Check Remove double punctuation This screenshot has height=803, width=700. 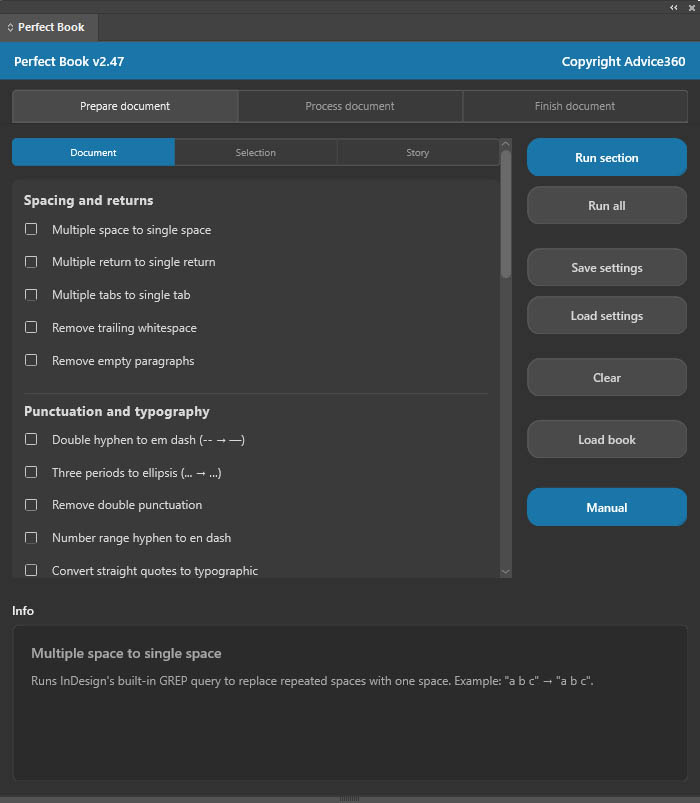[31, 505]
